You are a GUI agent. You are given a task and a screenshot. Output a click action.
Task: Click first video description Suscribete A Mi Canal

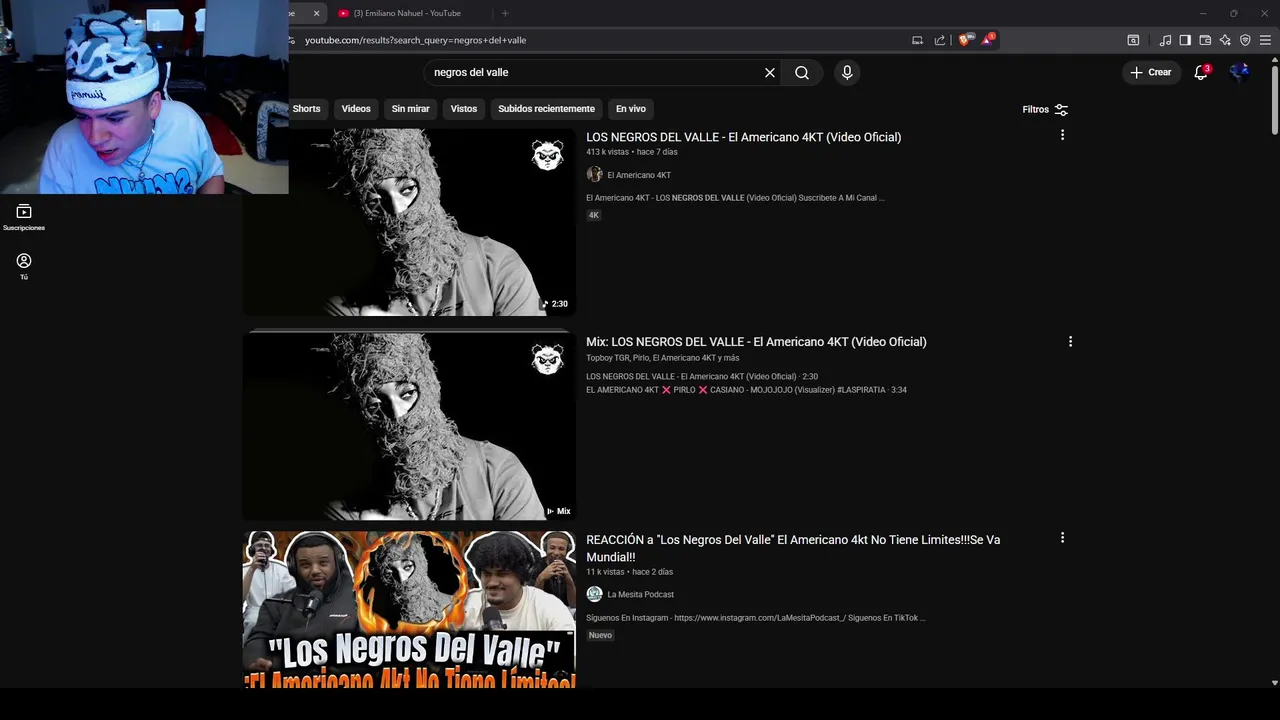(x=735, y=198)
